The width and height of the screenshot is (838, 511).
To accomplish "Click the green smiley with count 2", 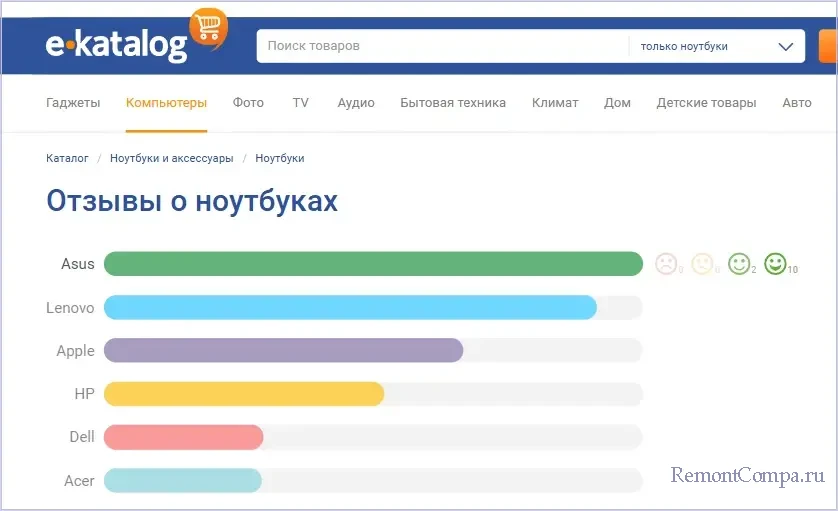I will 739,264.
